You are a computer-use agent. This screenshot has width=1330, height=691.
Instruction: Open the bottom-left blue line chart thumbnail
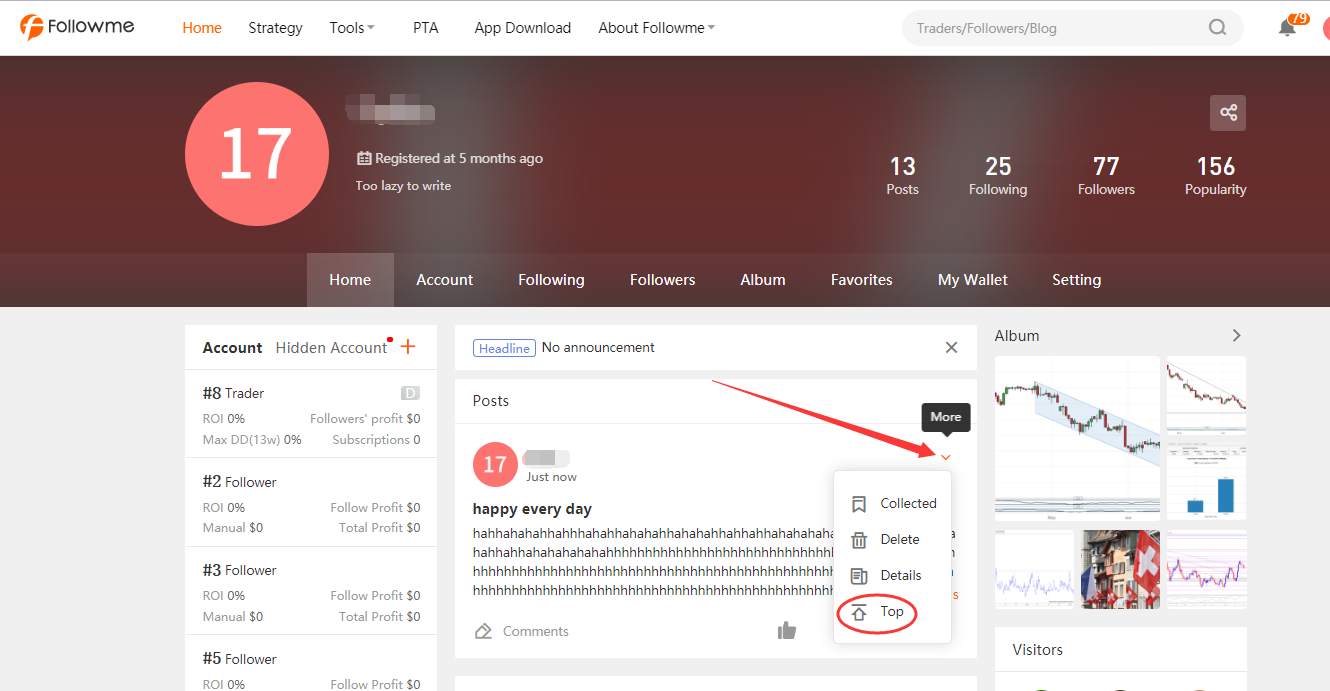tap(1034, 569)
